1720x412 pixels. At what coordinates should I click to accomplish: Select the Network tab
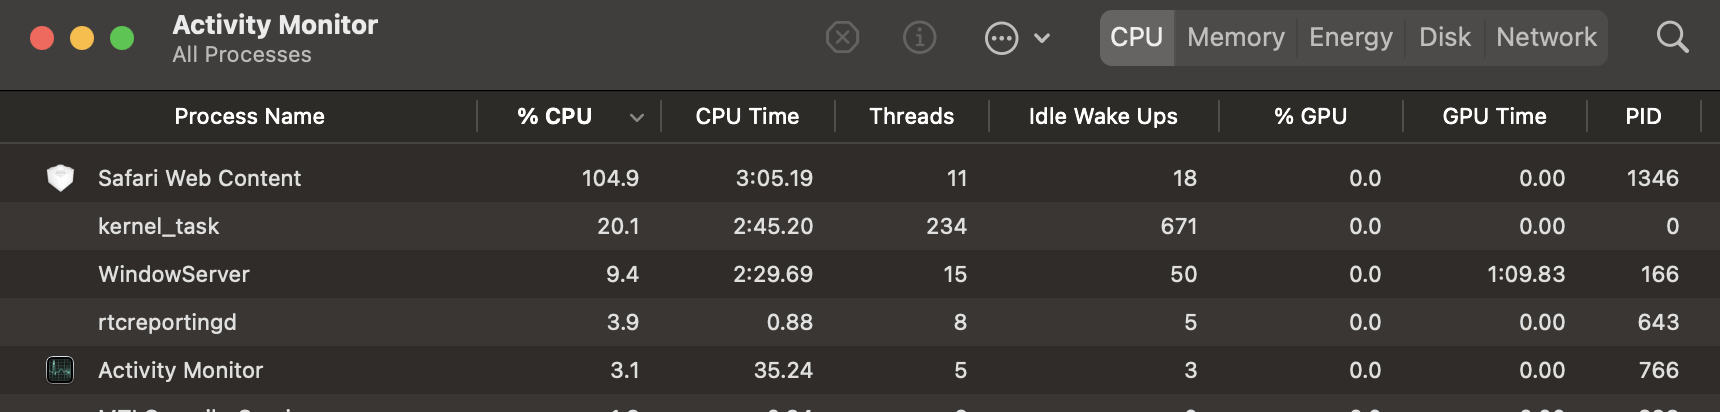click(1546, 38)
